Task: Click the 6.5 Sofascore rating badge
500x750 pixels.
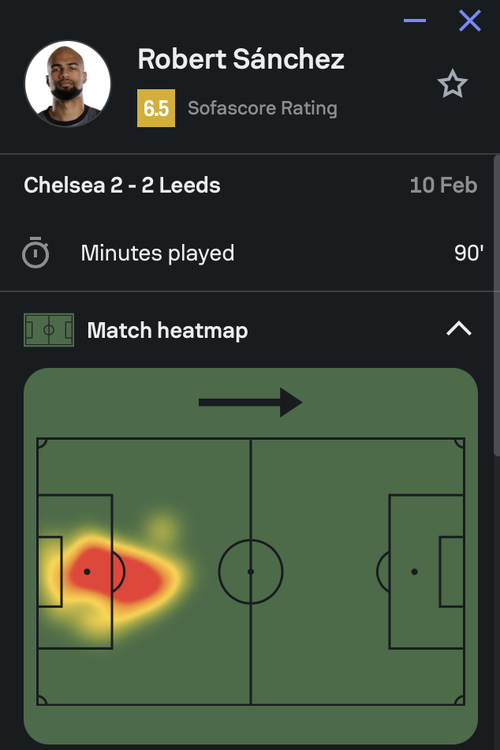Action: coord(156,108)
